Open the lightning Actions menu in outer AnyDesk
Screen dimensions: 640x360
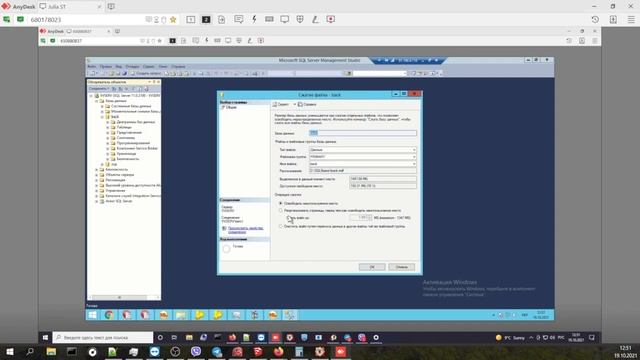(254, 19)
